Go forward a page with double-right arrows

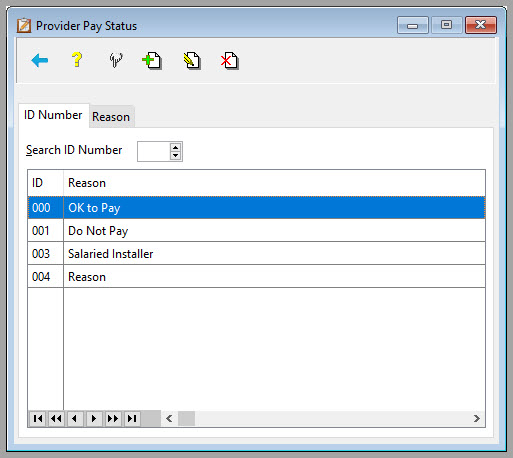pos(113,418)
